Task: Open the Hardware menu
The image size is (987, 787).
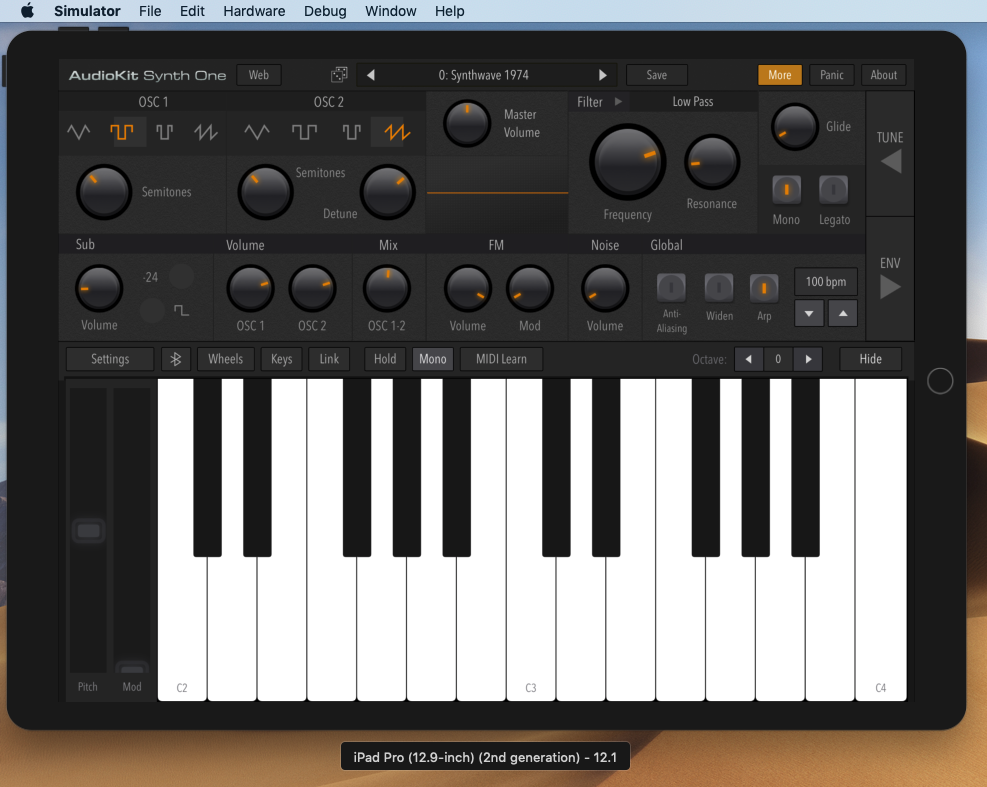Action: pos(254,11)
